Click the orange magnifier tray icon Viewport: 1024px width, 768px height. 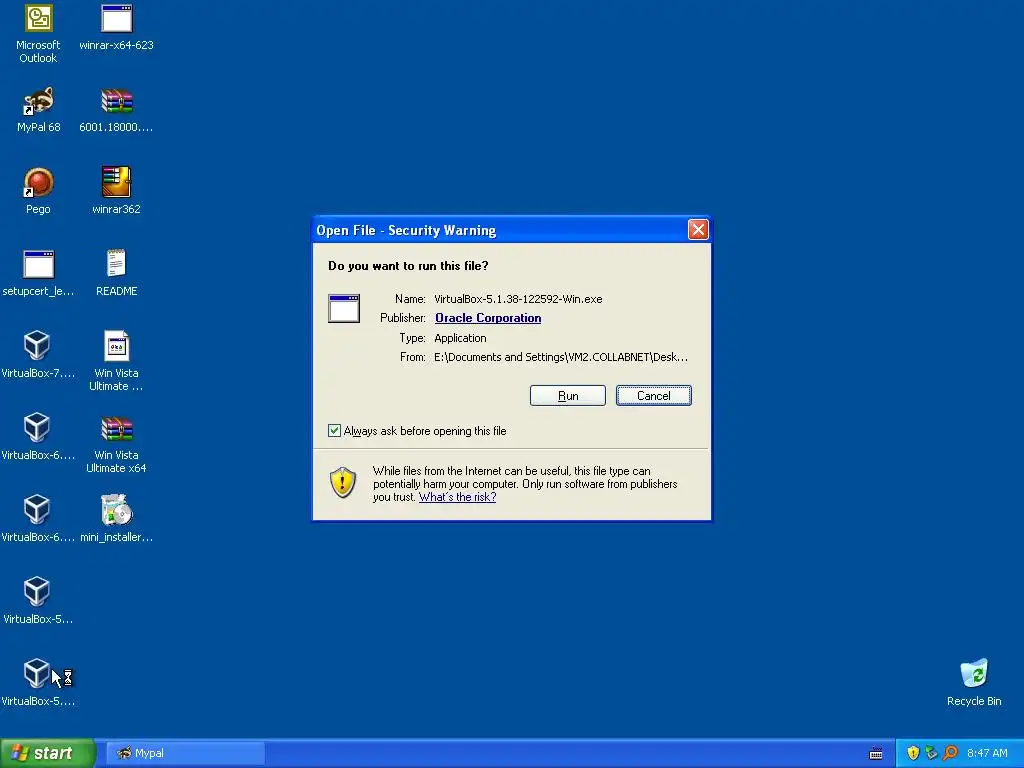(x=950, y=753)
